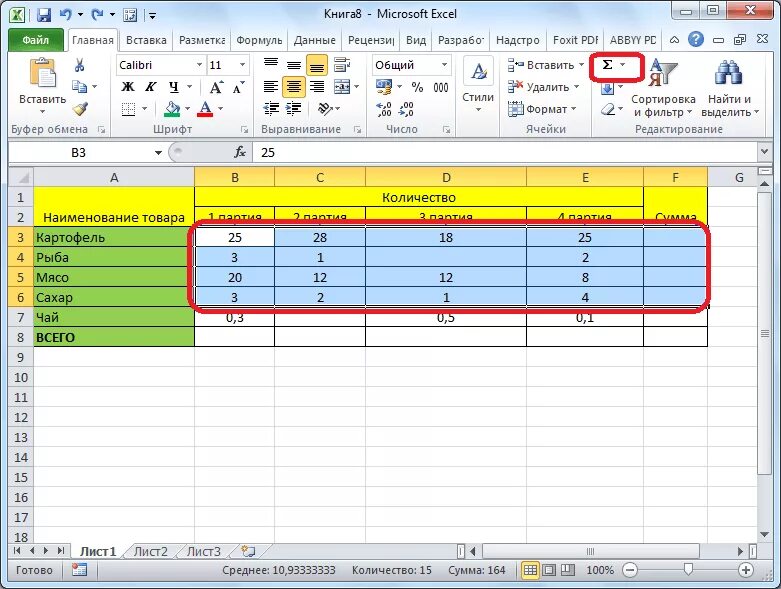Toggle middle vertical alignment
Screen dimensions: 781x589
pos(294,65)
